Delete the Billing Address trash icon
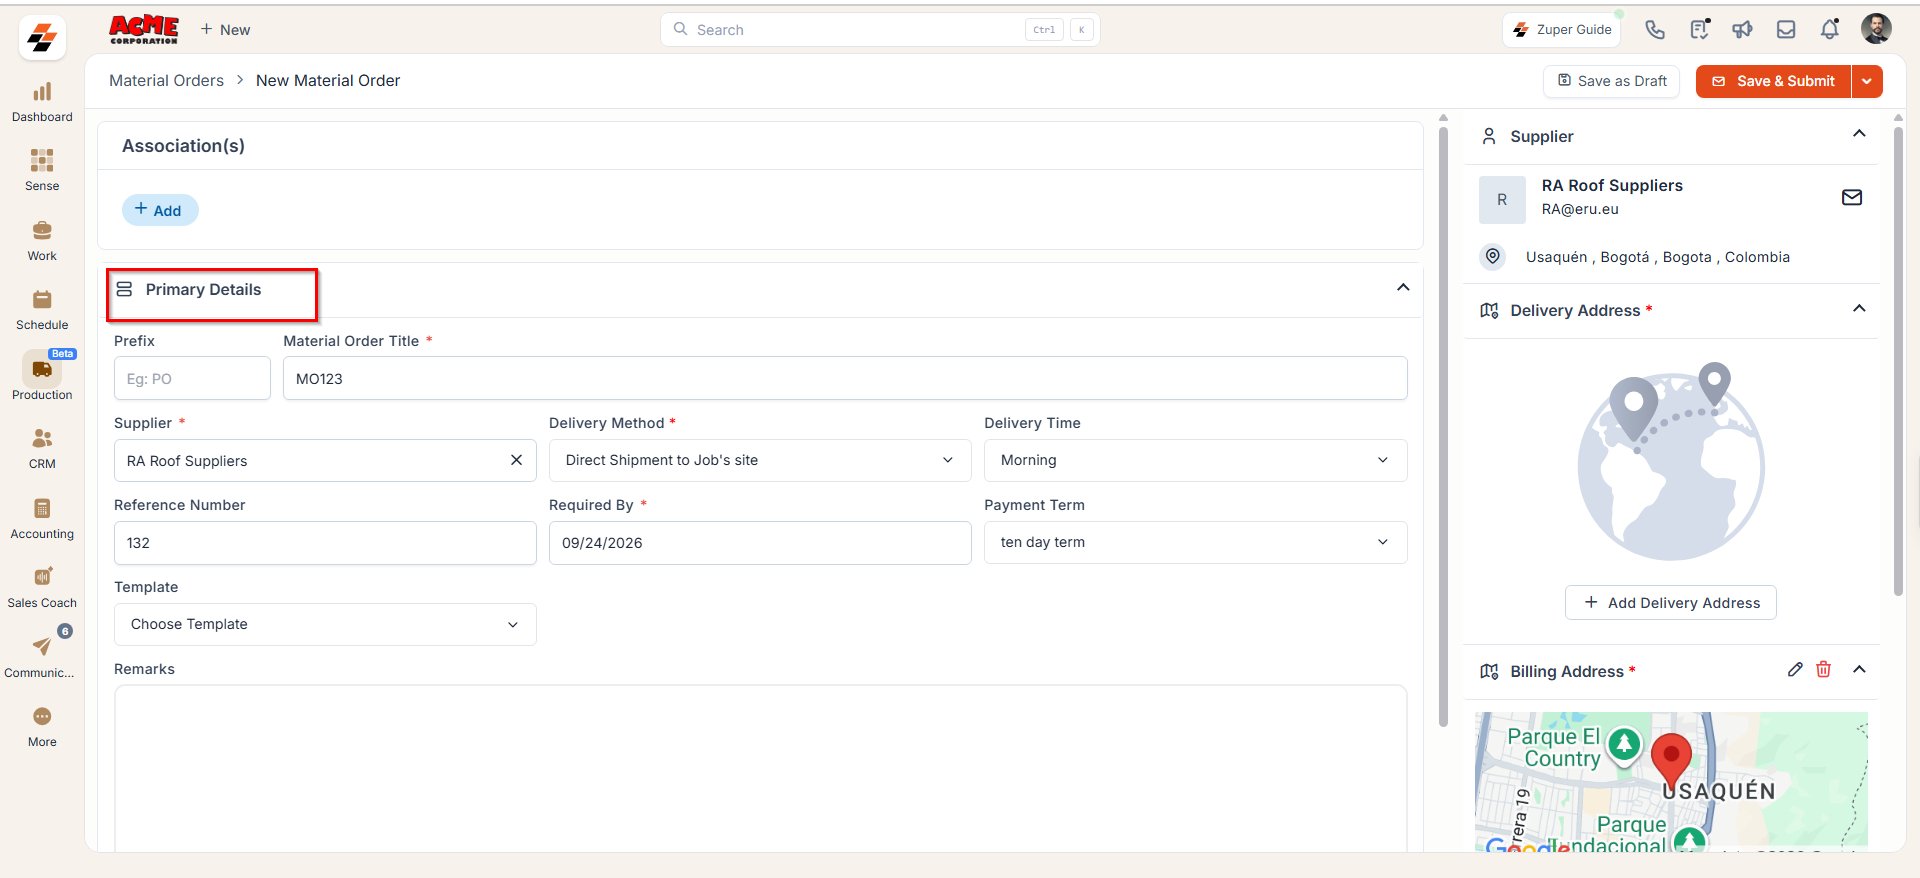 point(1823,670)
